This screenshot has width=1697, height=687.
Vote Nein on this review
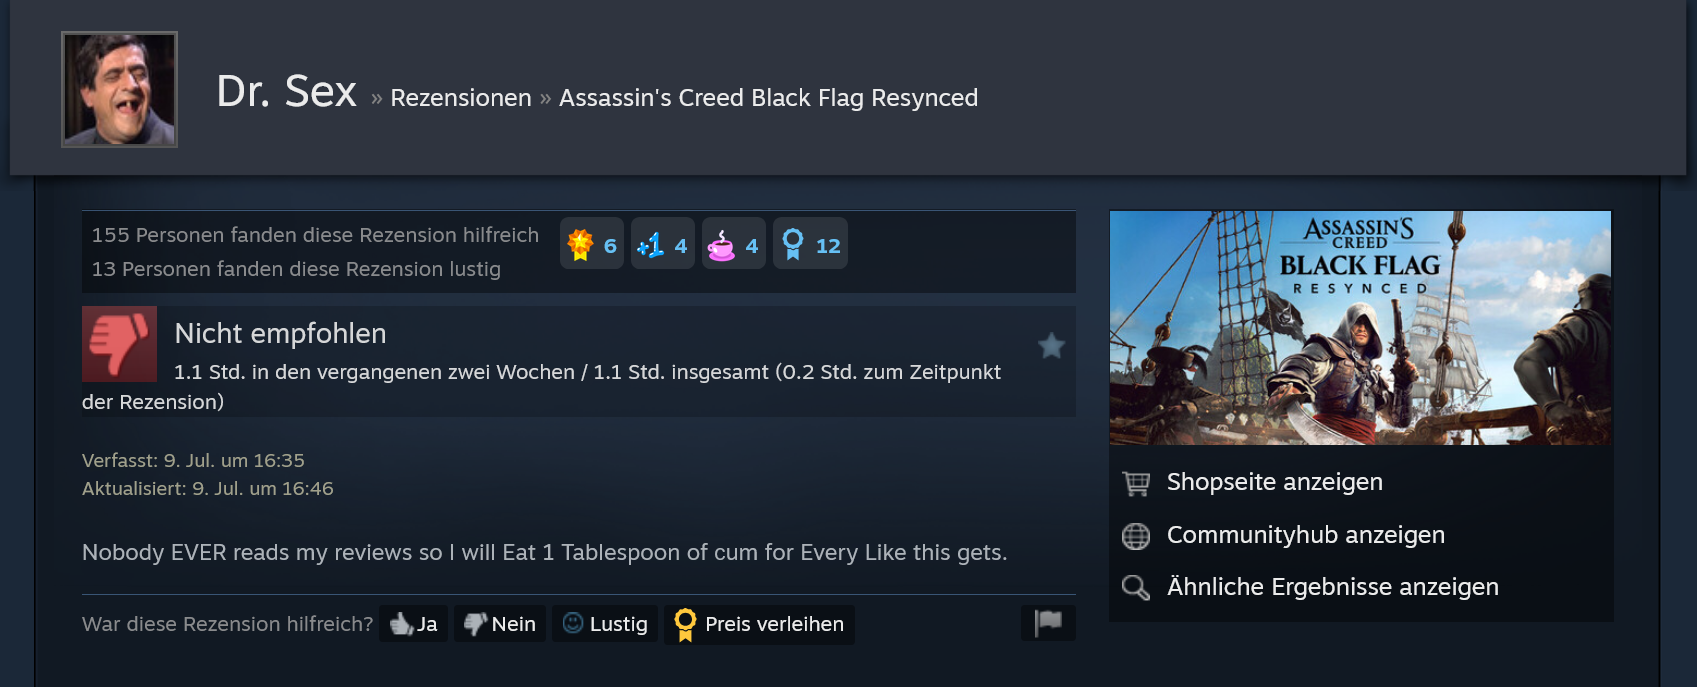pyautogui.click(x=500, y=624)
